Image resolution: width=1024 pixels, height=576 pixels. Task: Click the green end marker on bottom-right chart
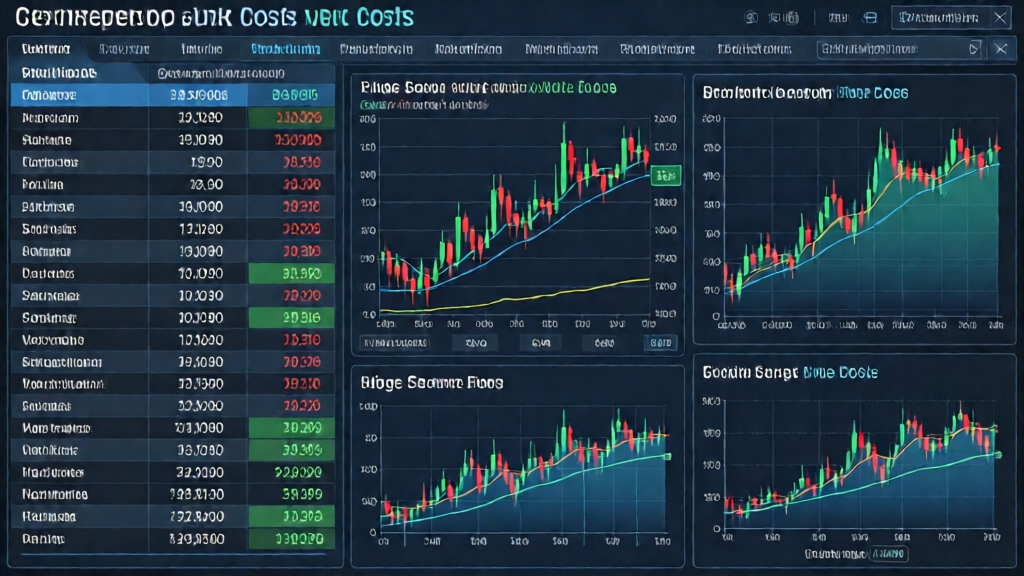(x=998, y=455)
